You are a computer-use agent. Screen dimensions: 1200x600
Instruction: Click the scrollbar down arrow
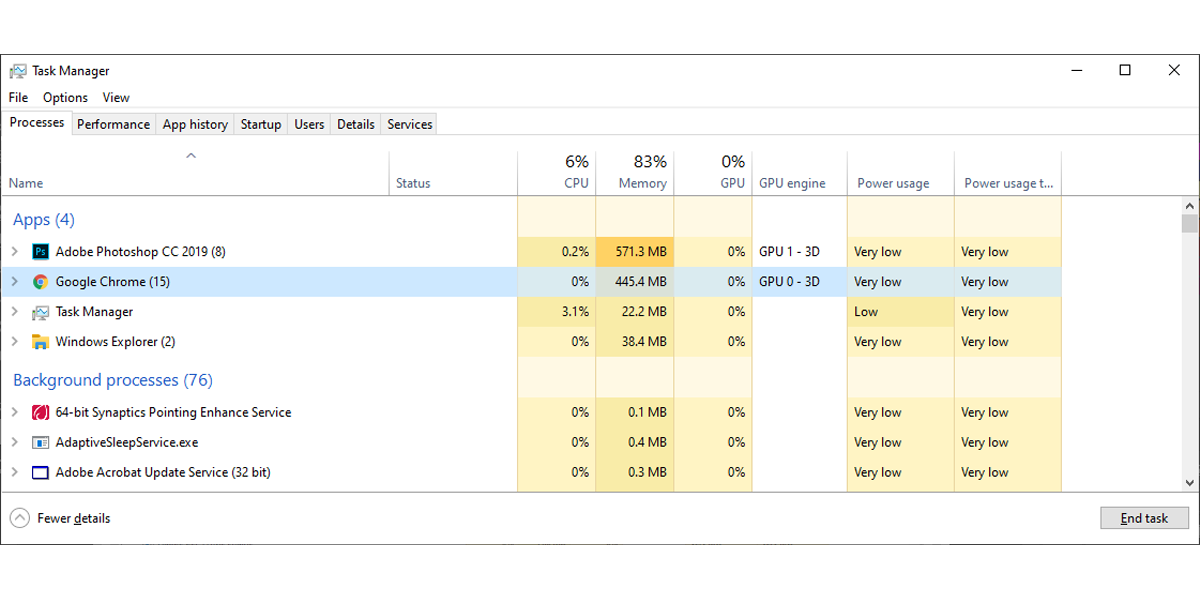pos(1189,482)
